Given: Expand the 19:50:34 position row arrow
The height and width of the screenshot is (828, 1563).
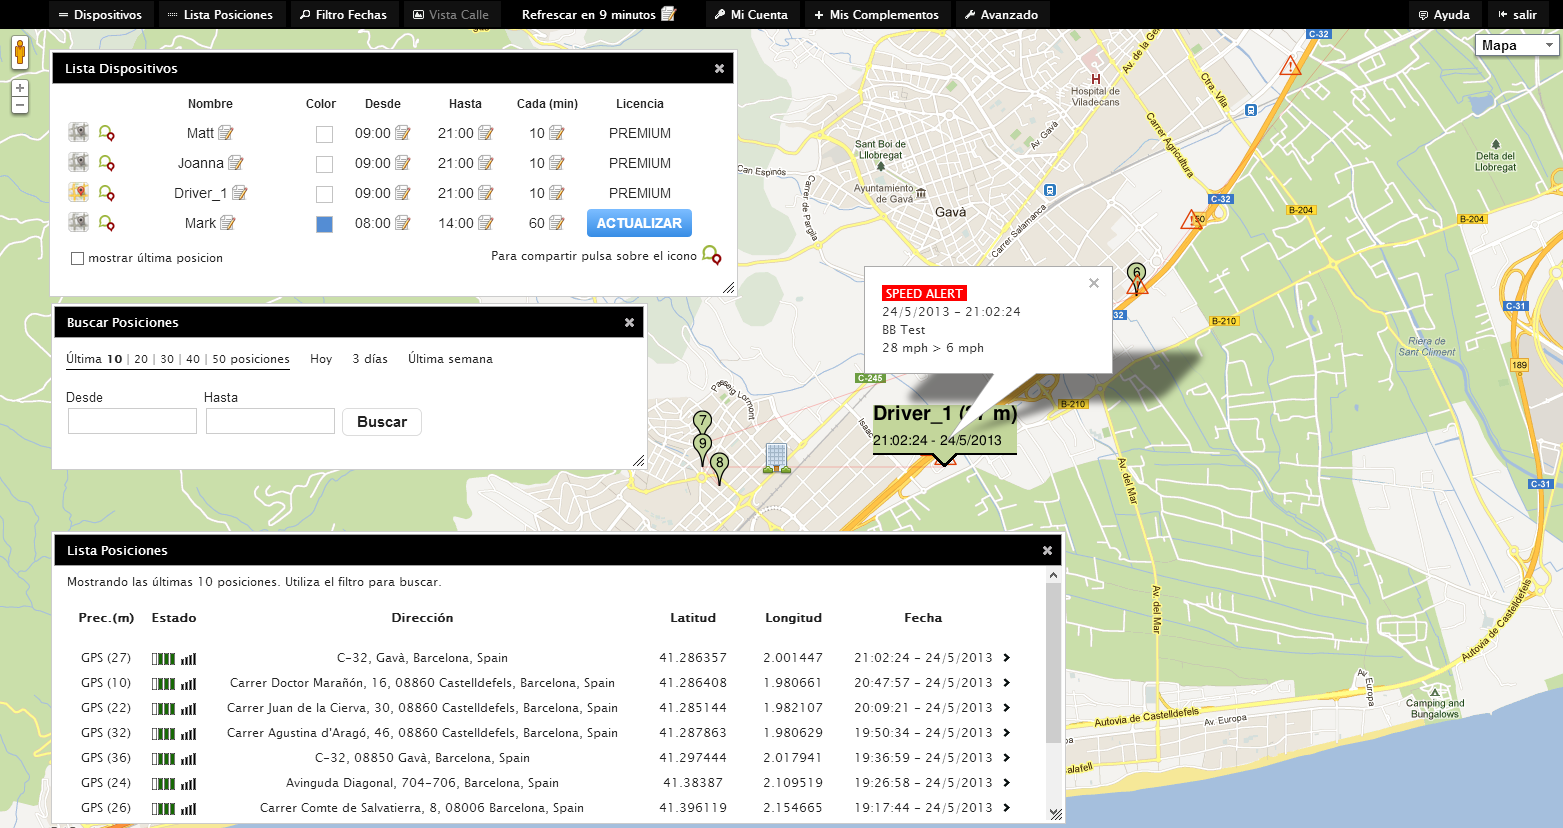Looking at the screenshot, I should tap(1007, 733).
